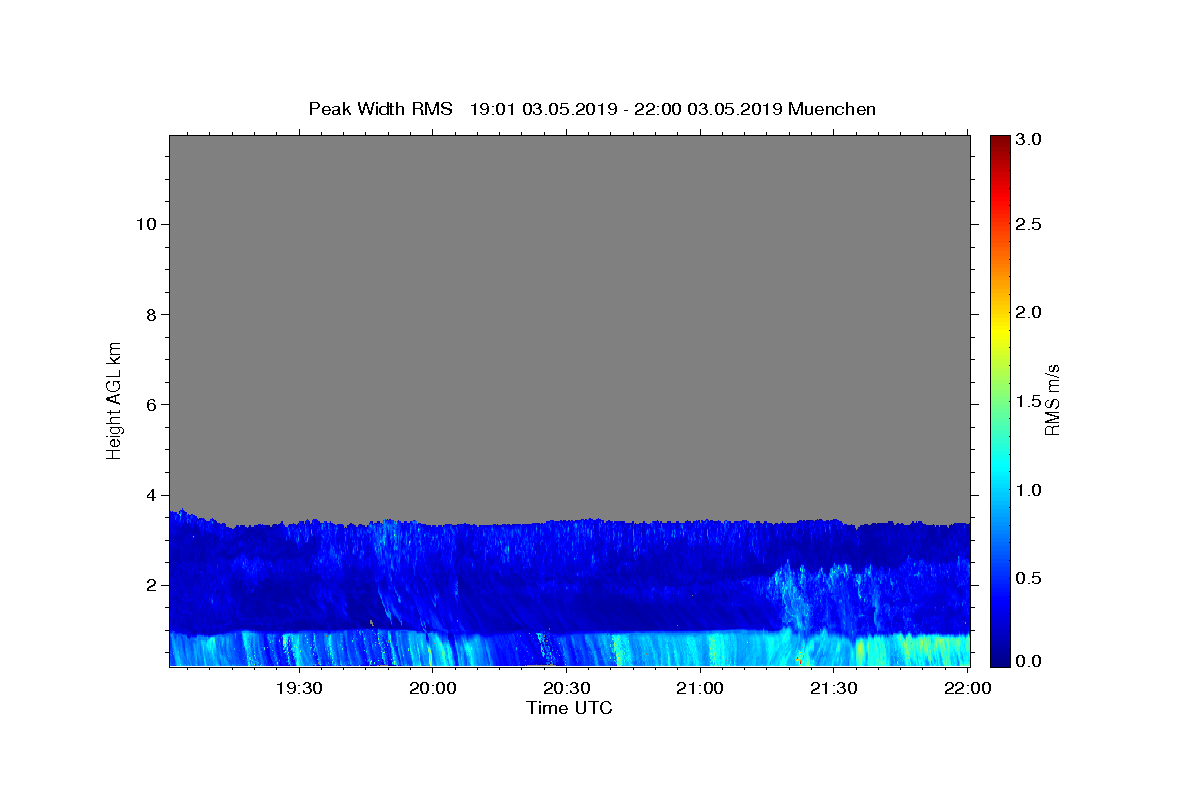Click the colorbar value 0.0
Screen dimensions: 1200x800
point(1029,661)
